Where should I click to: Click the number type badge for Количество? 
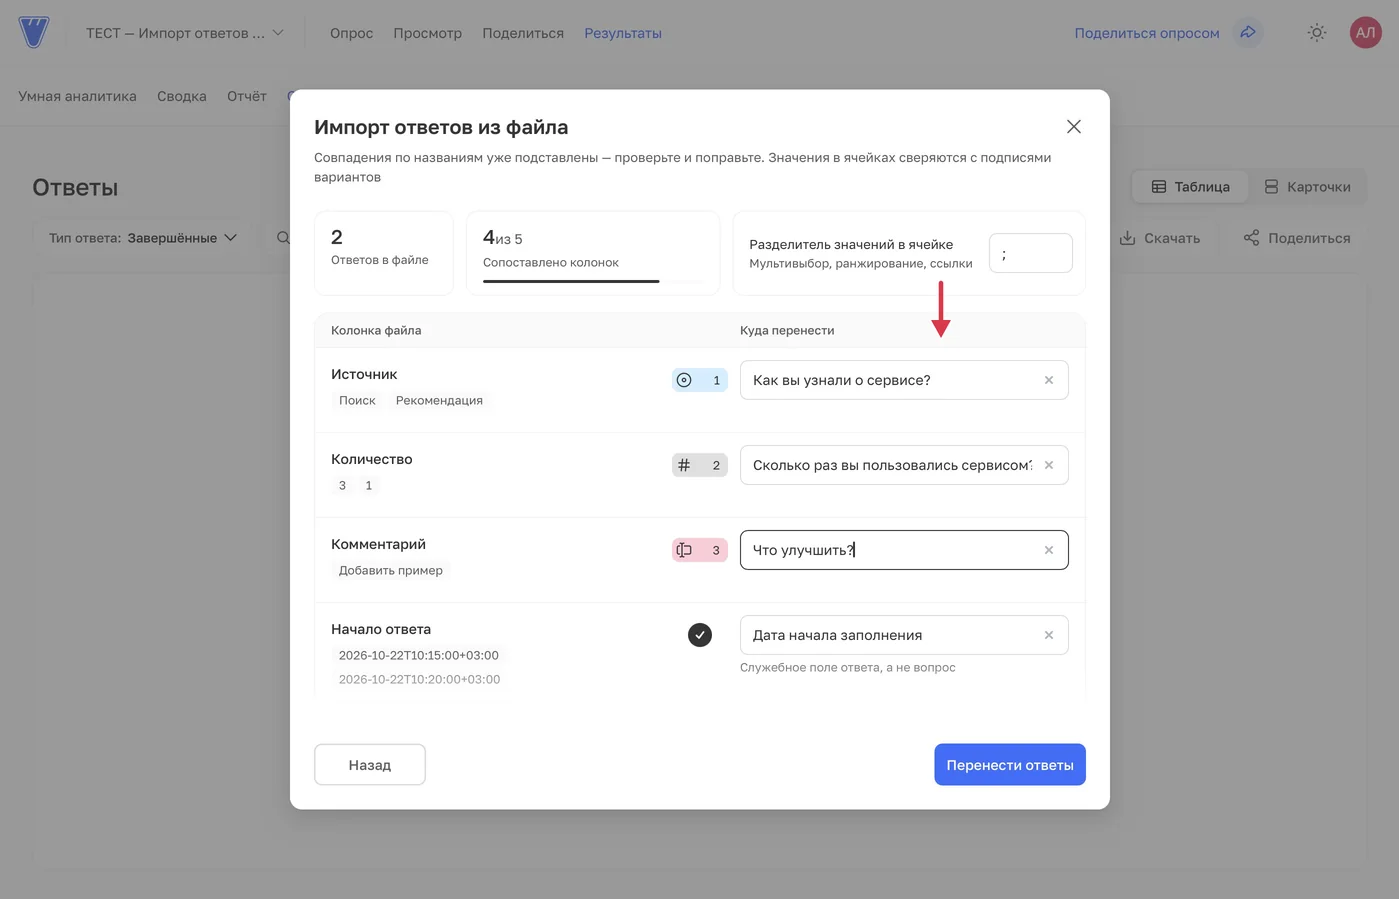pos(699,465)
